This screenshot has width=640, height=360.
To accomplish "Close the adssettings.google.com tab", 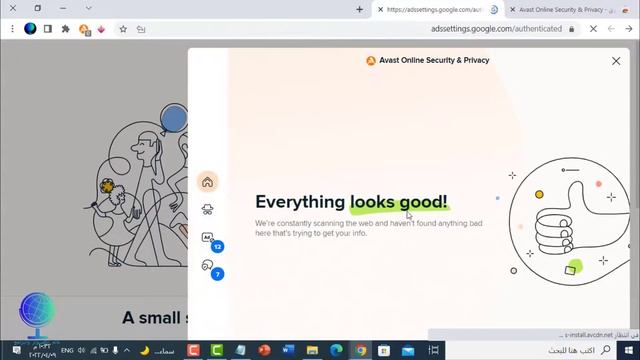I will pyautogui.click(x=380, y=9).
